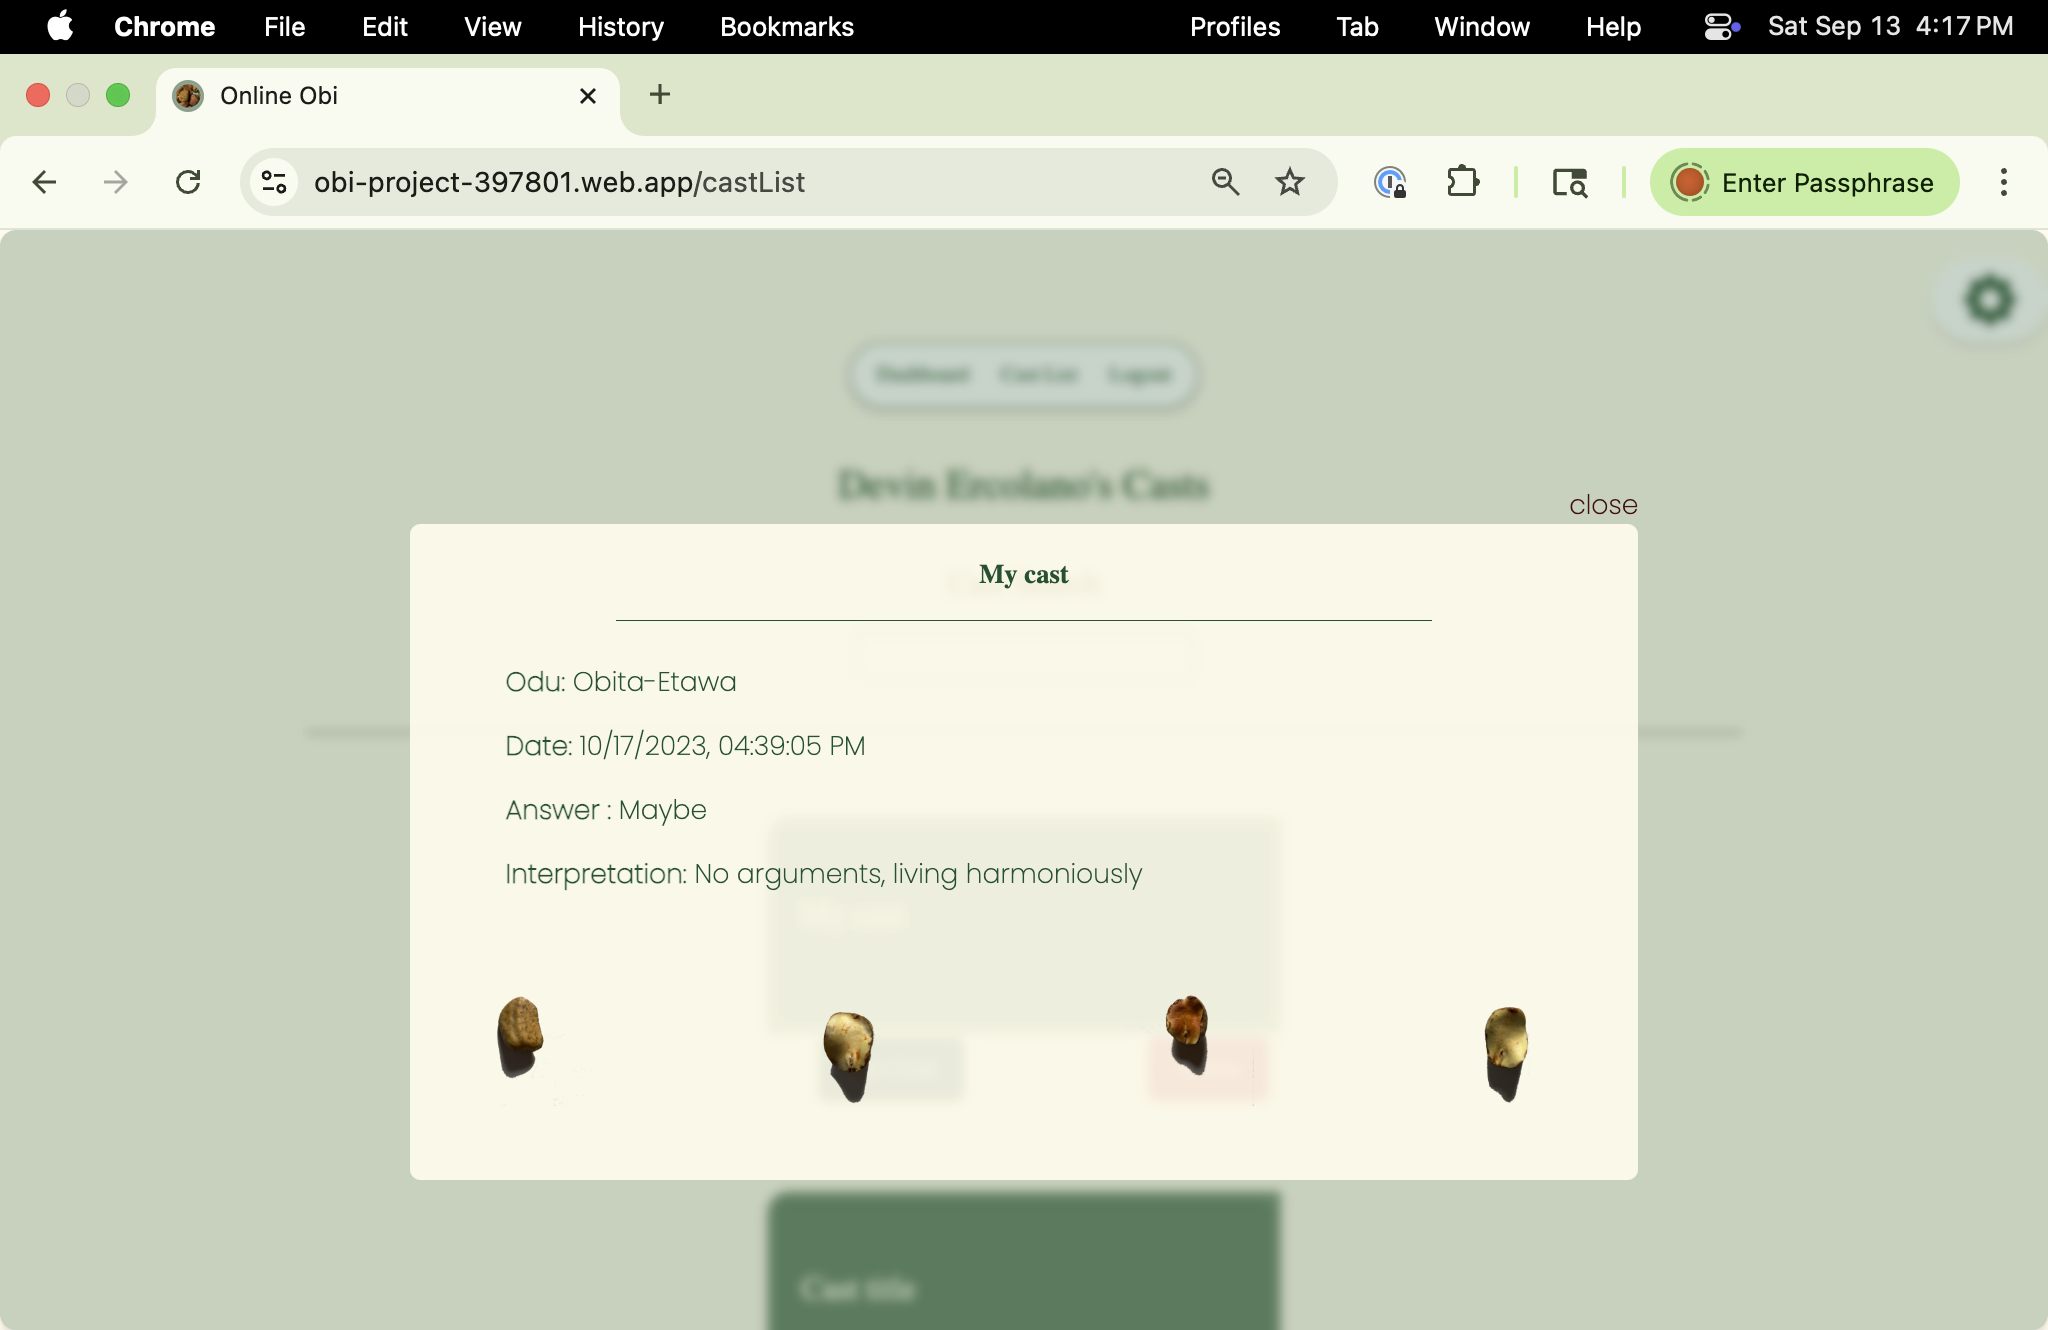Open the Logout link
Screen dimensions: 2048x1330
pos(1140,375)
